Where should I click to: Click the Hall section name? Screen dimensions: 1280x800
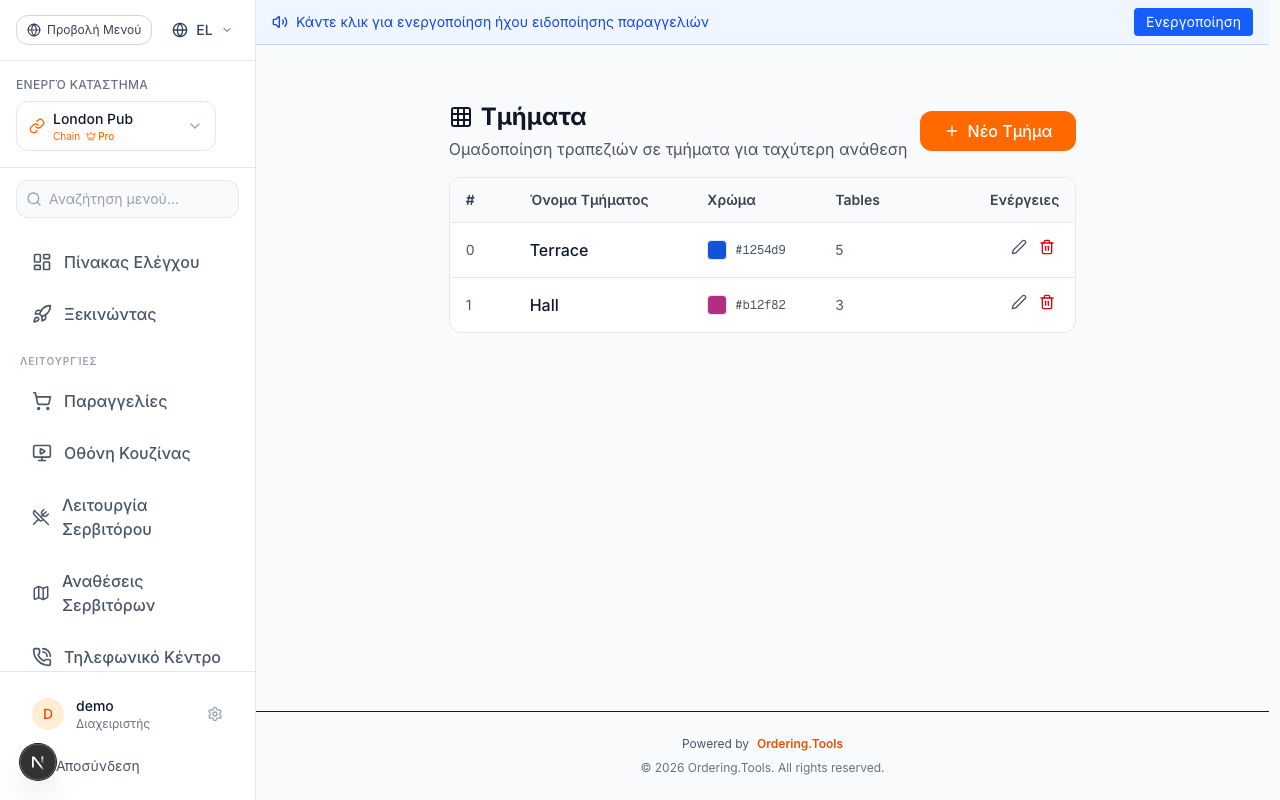[544, 305]
